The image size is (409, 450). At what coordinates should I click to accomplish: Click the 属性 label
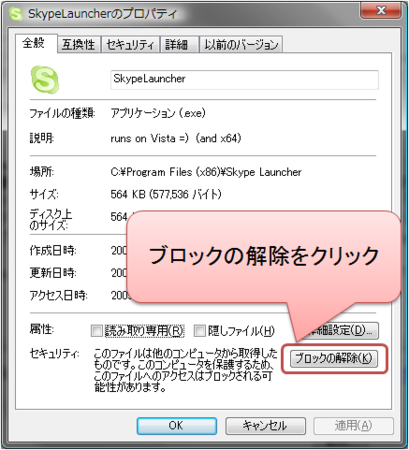[42, 329]
